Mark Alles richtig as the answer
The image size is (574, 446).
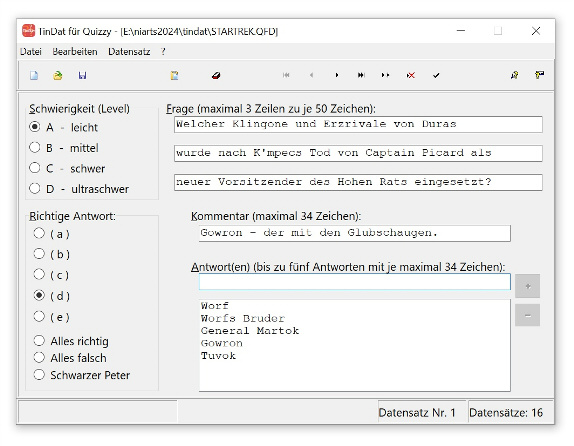[x=71, y=341]
